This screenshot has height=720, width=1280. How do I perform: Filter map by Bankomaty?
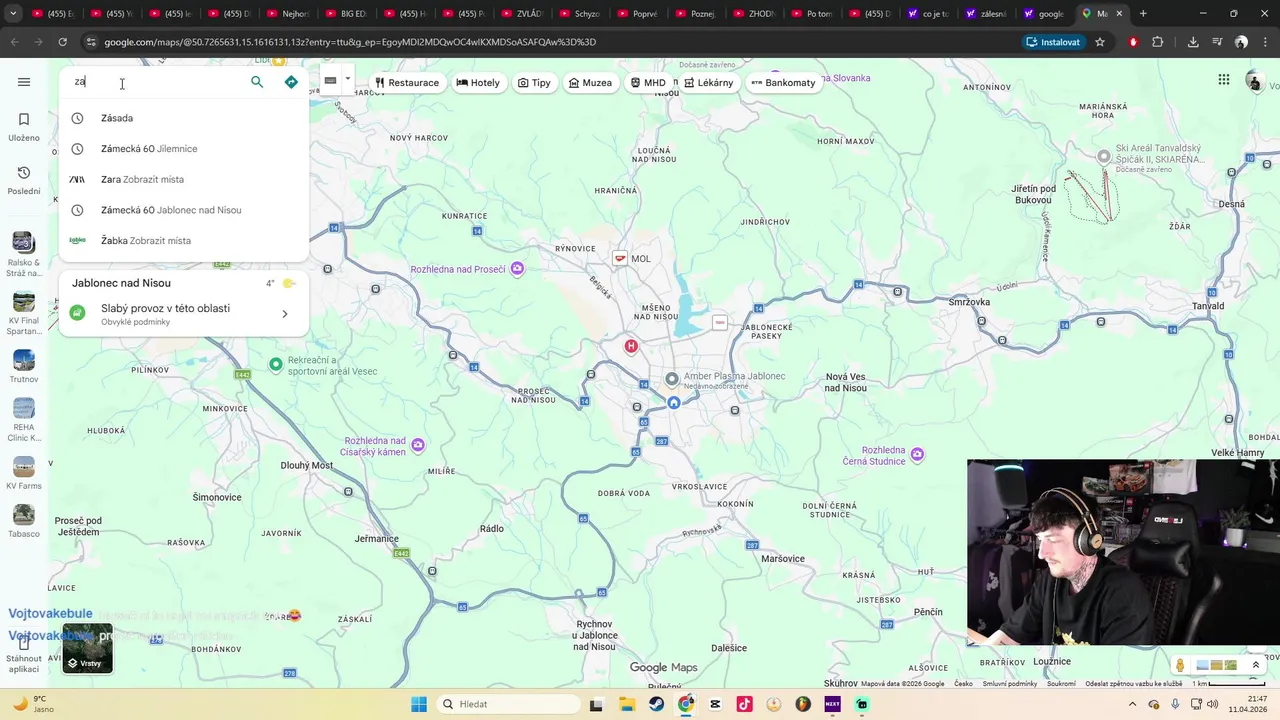783,83
